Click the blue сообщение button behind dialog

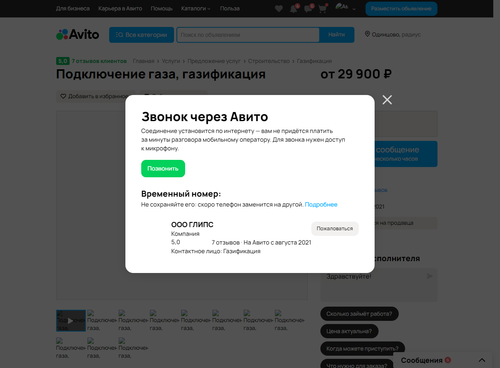[x=406, y=154]
